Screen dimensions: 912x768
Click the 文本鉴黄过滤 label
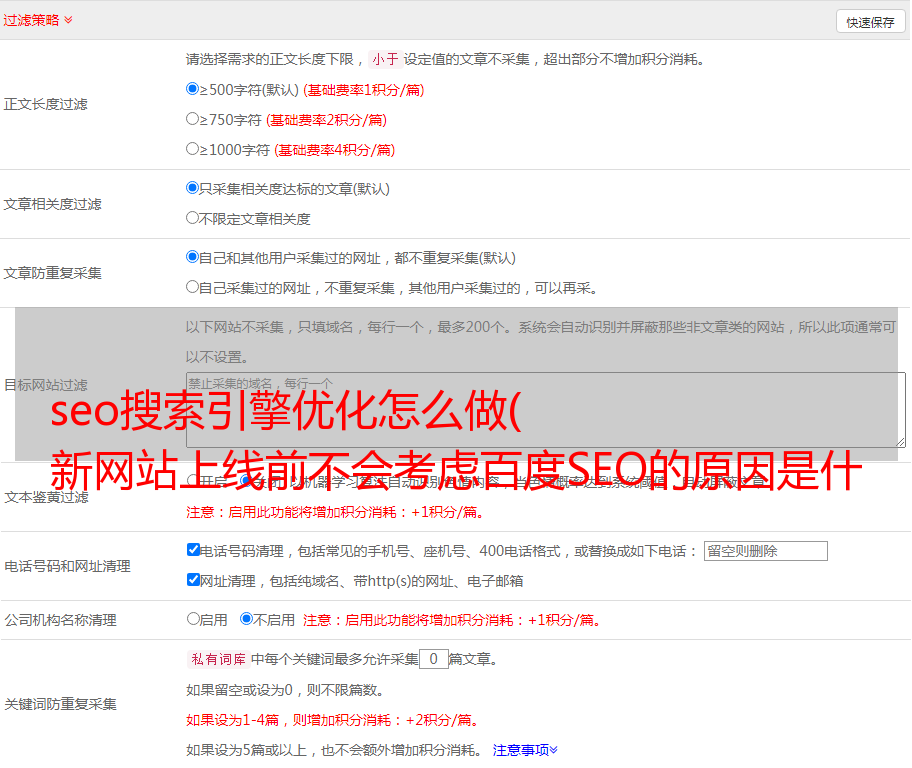point(47,497)
